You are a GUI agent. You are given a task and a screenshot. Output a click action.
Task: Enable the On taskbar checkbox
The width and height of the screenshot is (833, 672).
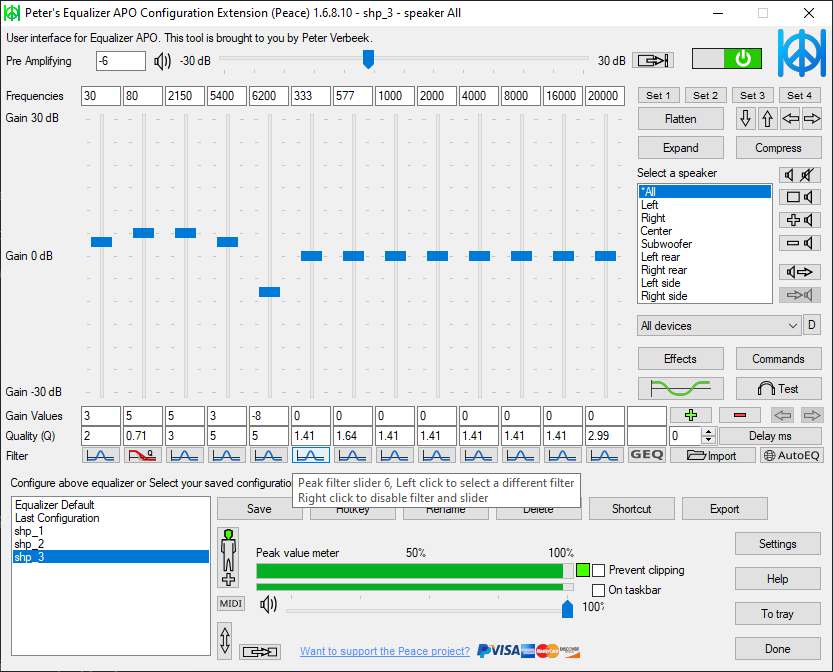[598, 590]
